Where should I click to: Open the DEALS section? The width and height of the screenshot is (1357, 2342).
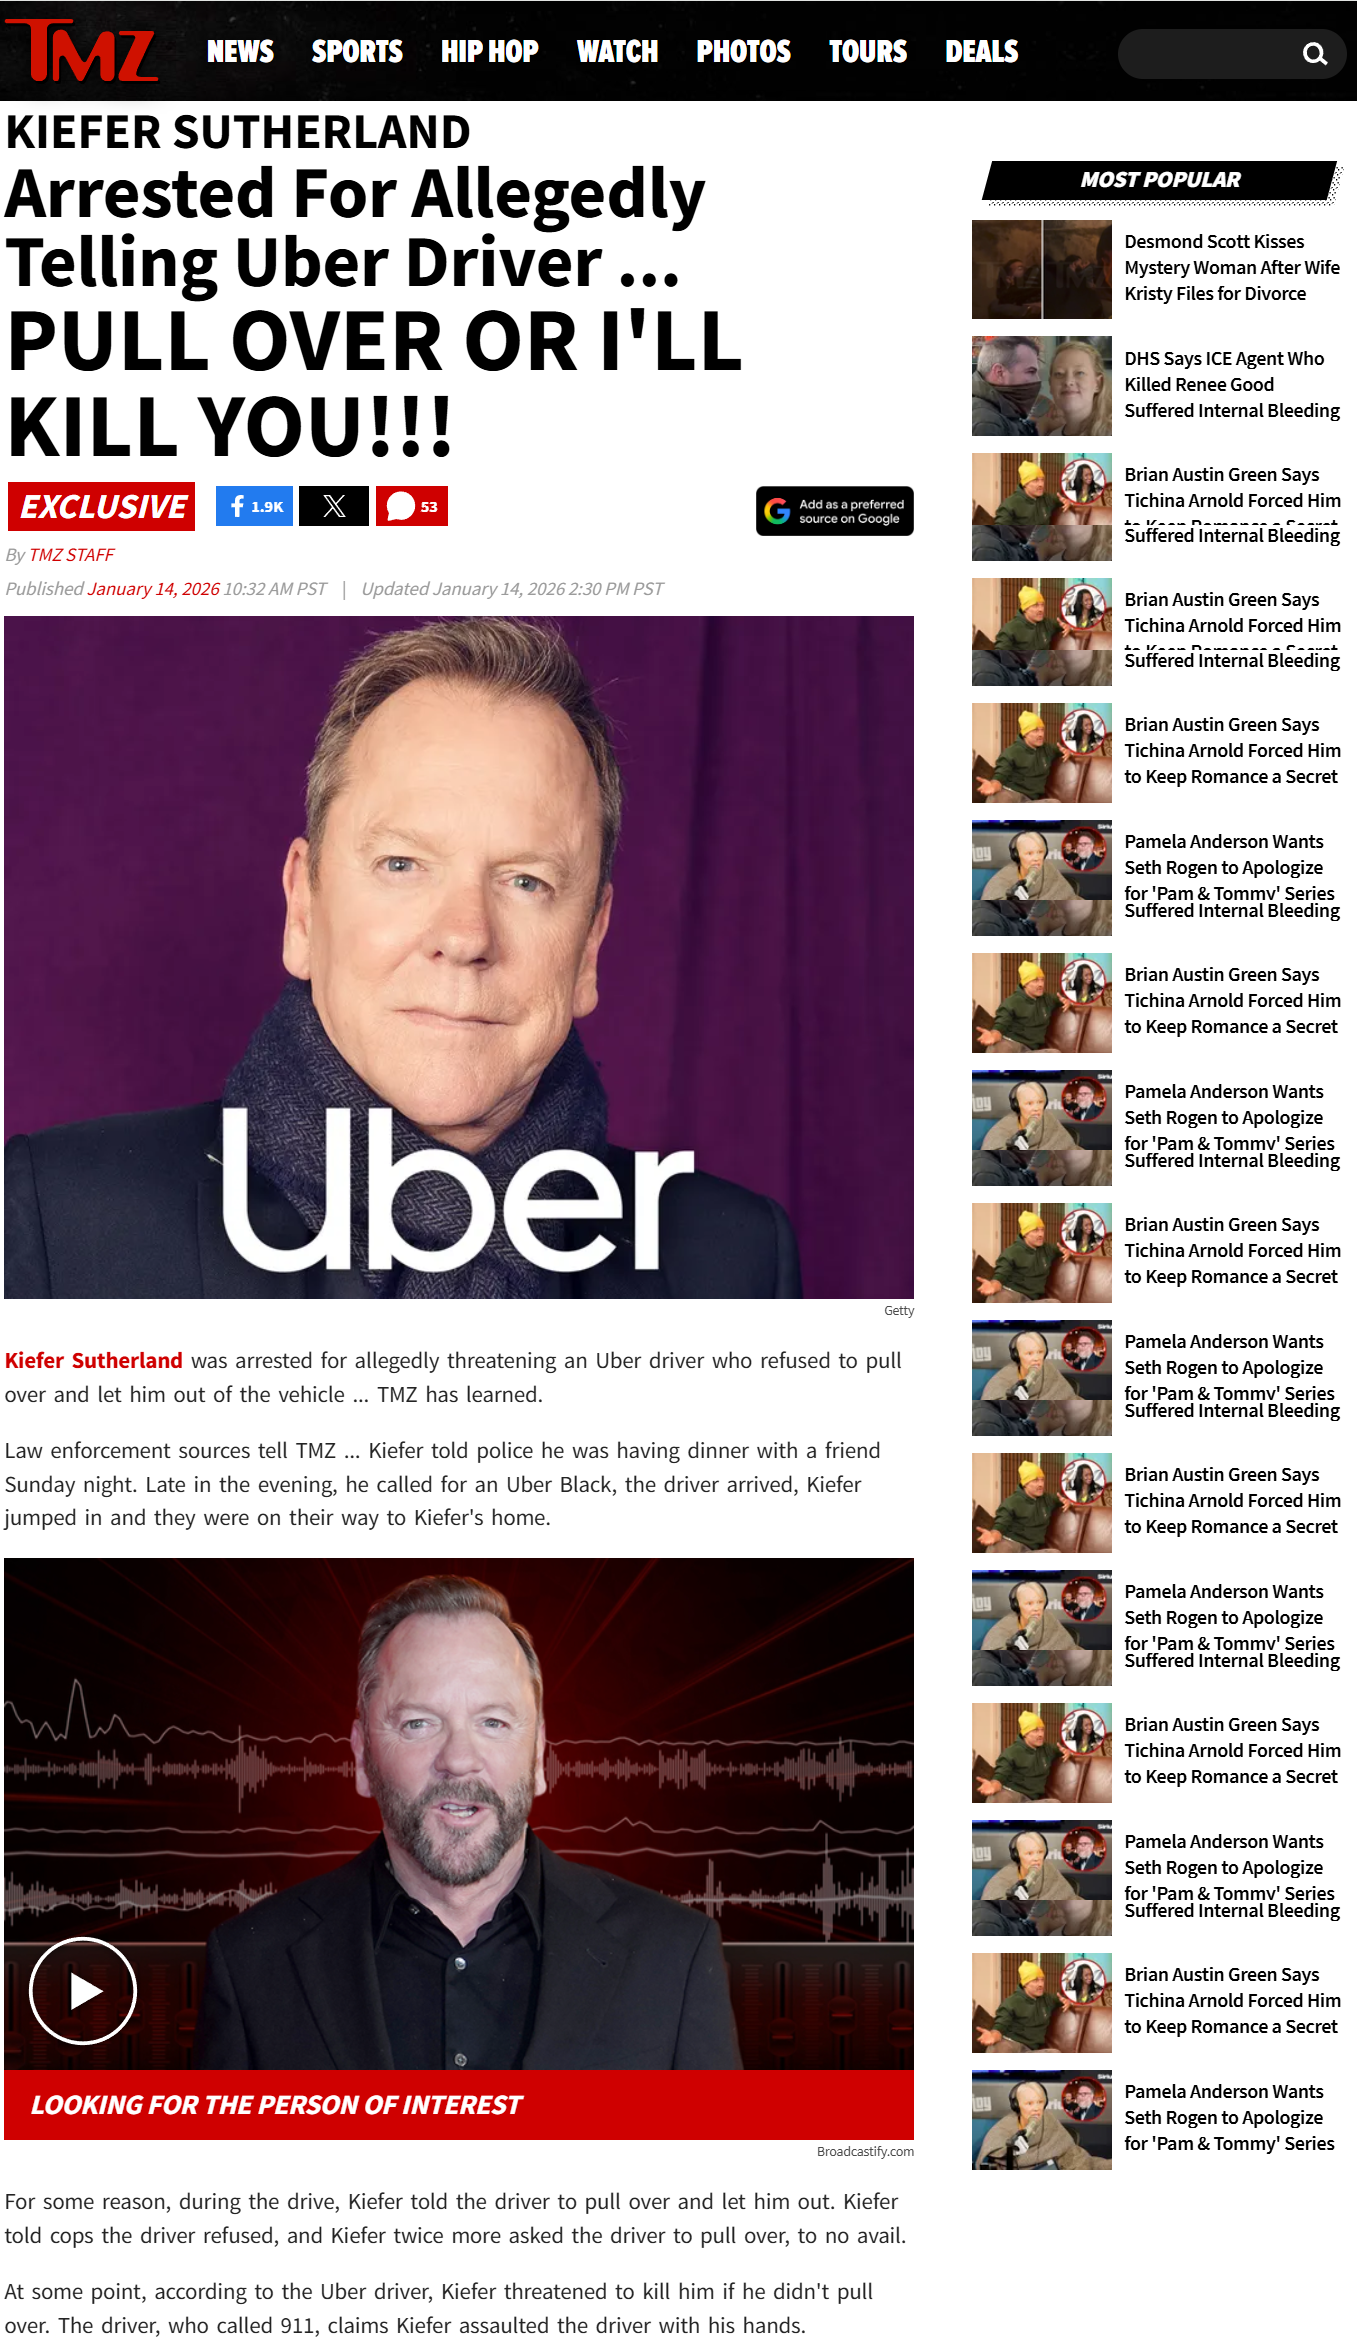(x=982, y=51)
